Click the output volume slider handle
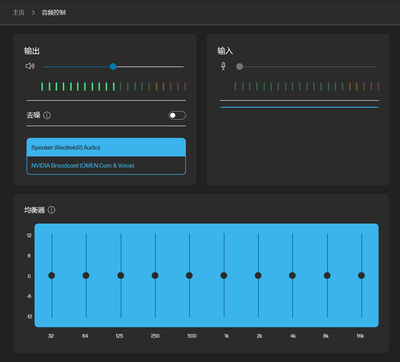The height and width of the screenshot is (362, 400). tap(113, 66)
